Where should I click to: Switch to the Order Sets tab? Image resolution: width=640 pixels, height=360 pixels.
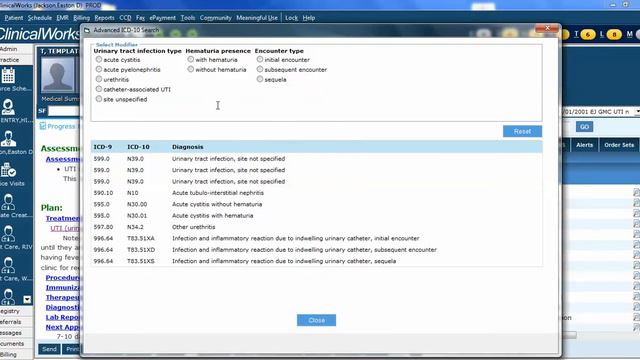[619, 145]
